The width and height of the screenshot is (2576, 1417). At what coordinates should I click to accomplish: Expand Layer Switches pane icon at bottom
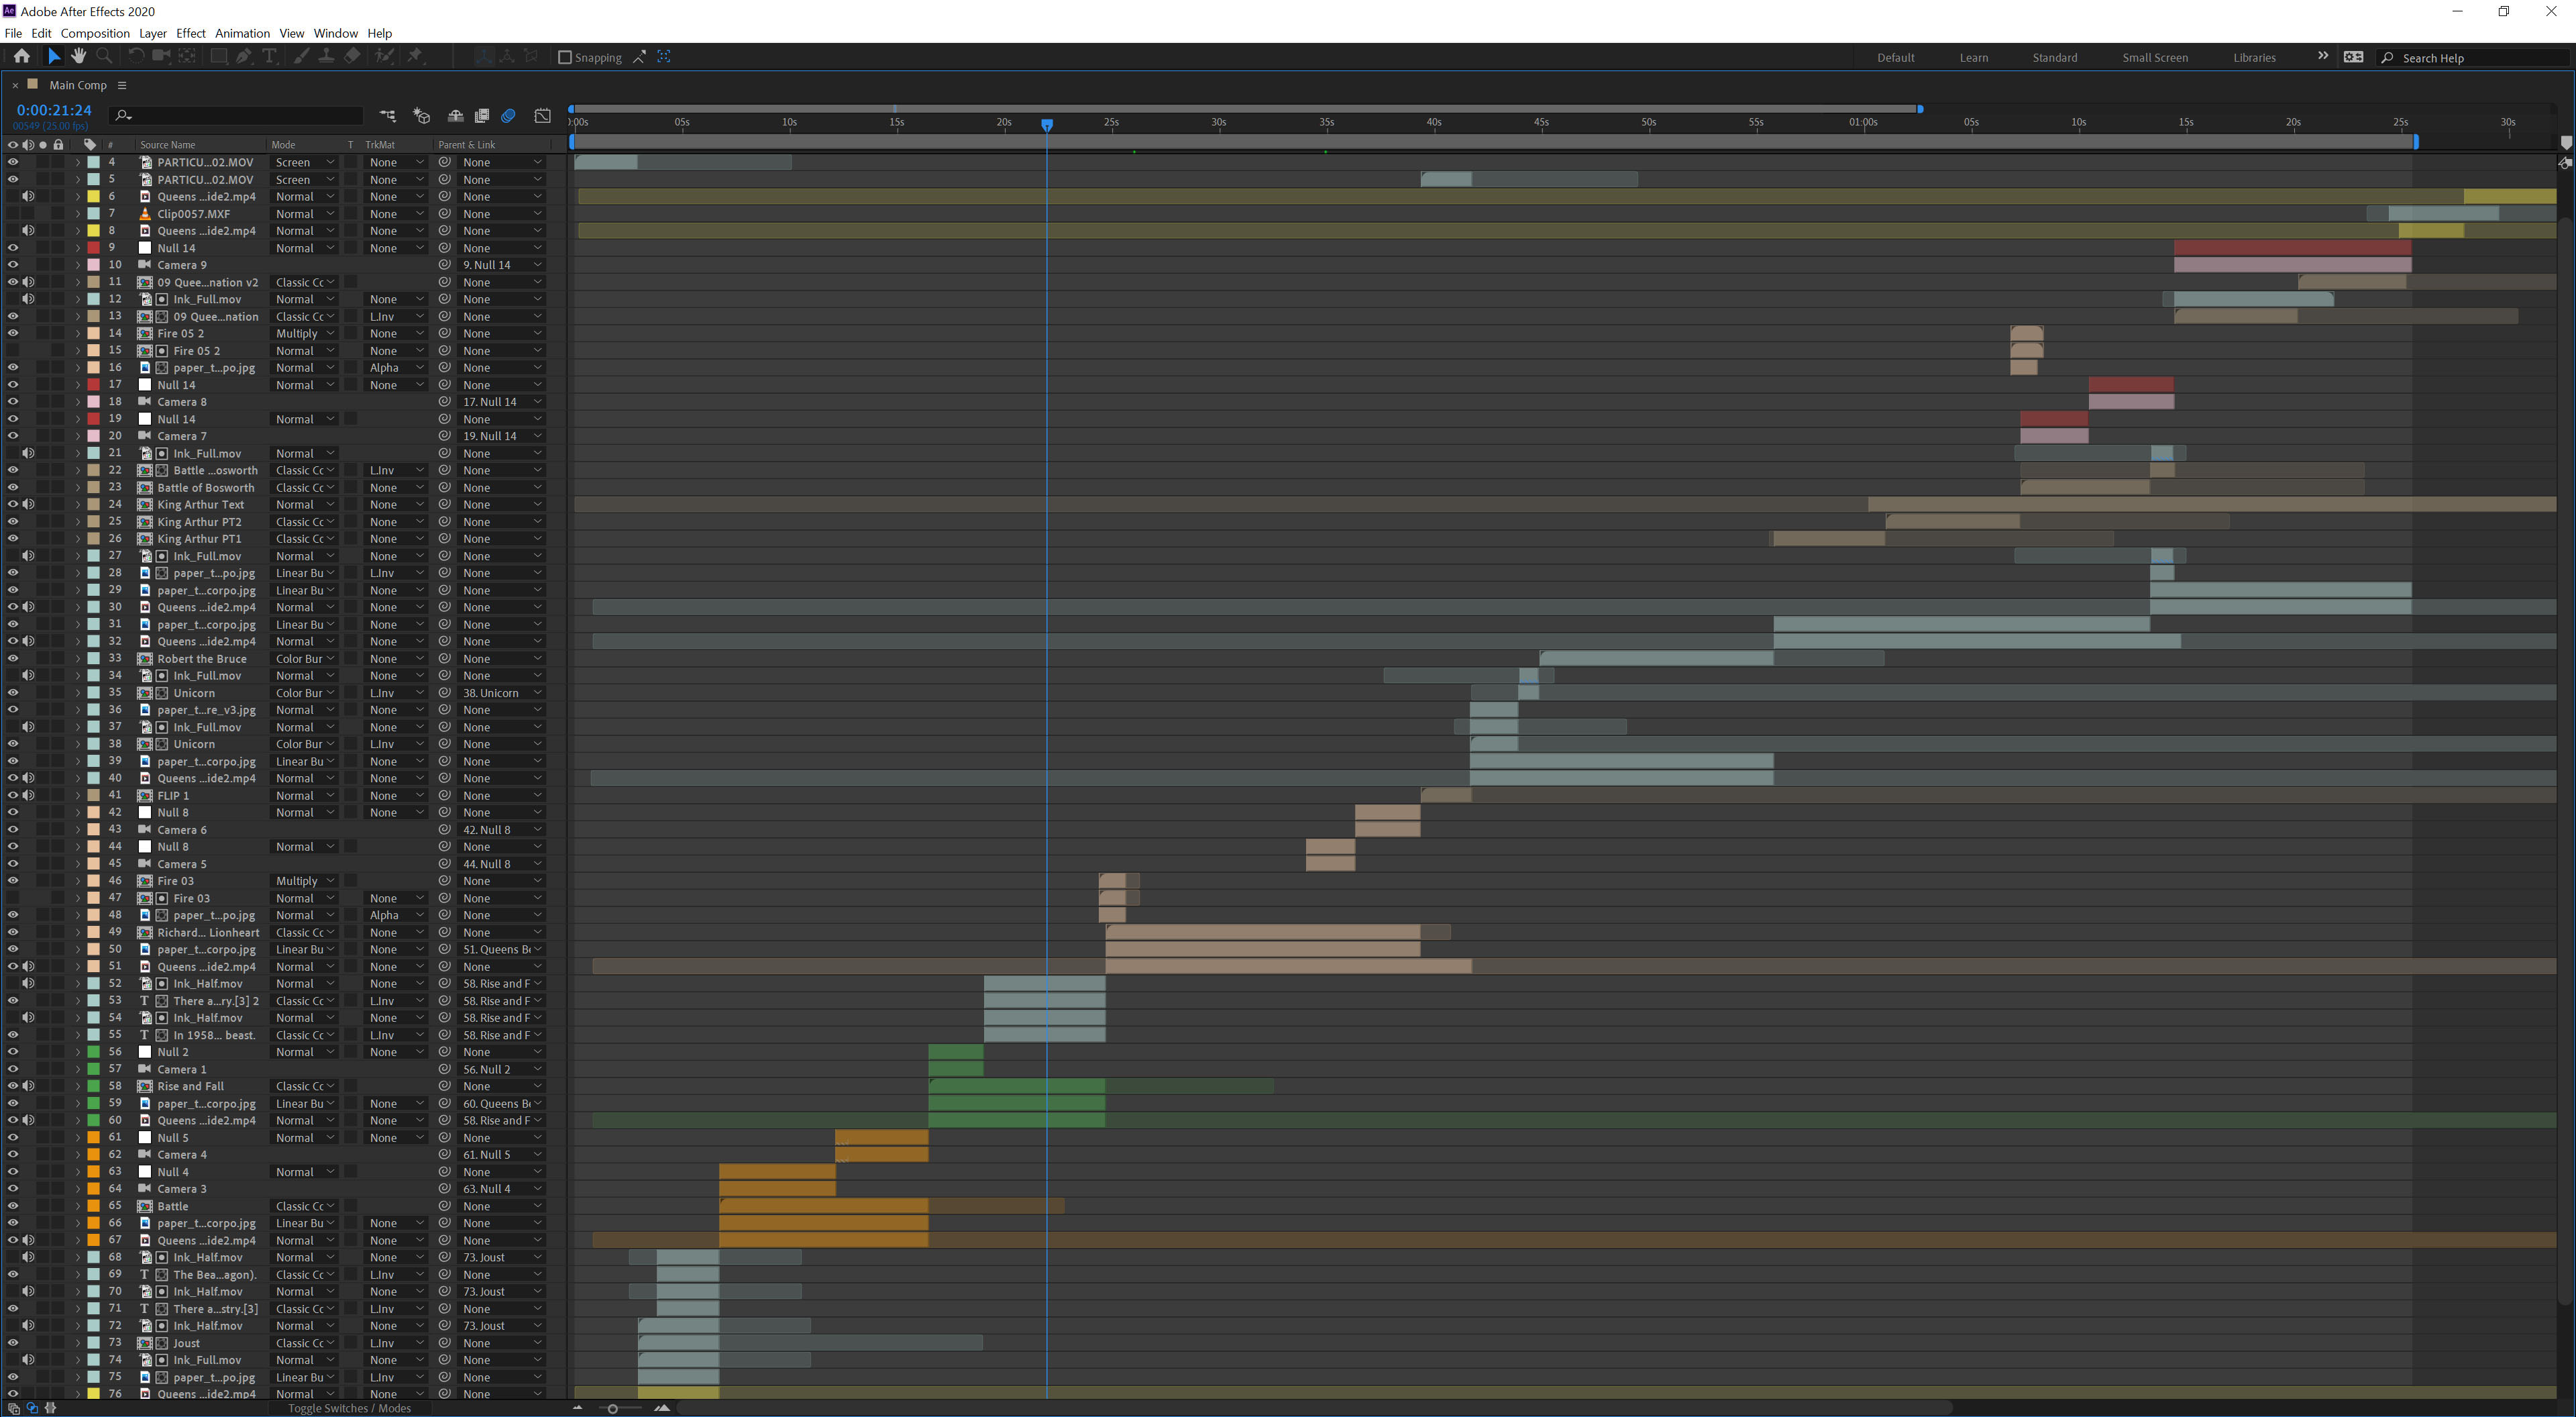[13, 1408]
